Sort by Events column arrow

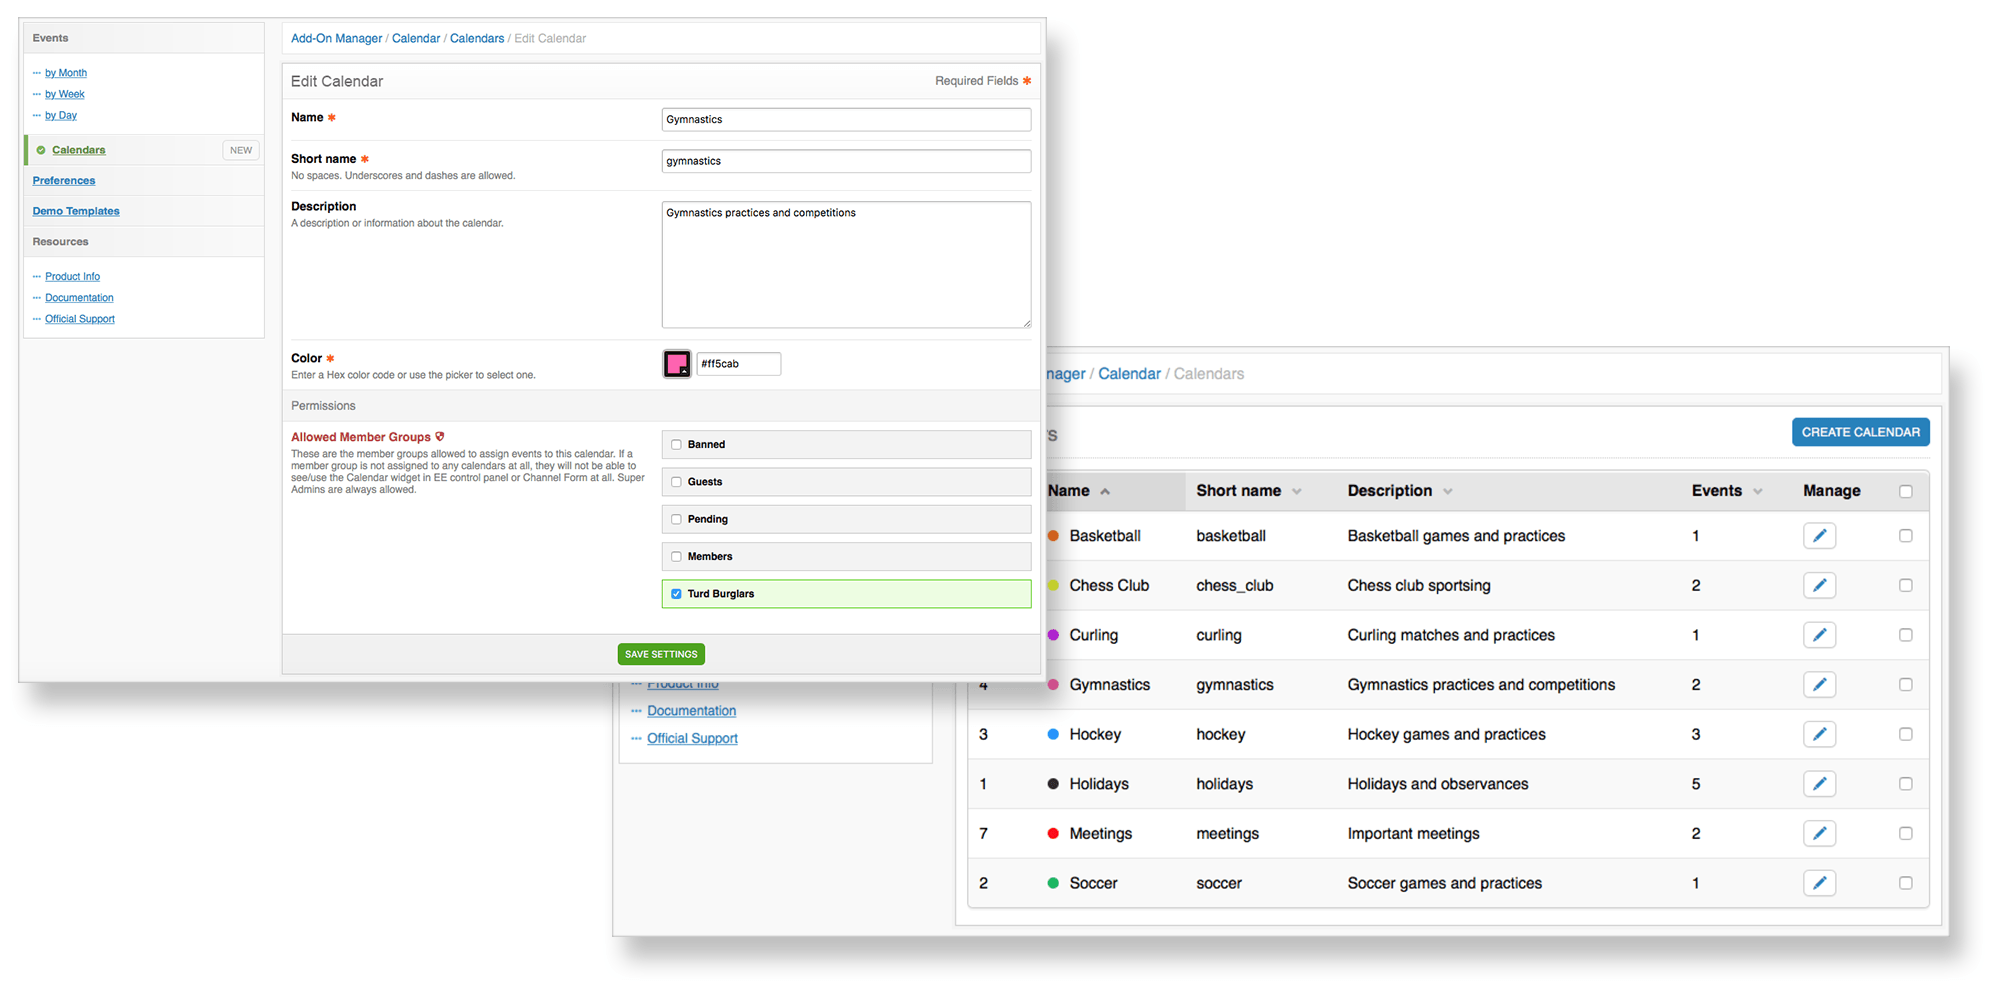tap(1758, 492)
